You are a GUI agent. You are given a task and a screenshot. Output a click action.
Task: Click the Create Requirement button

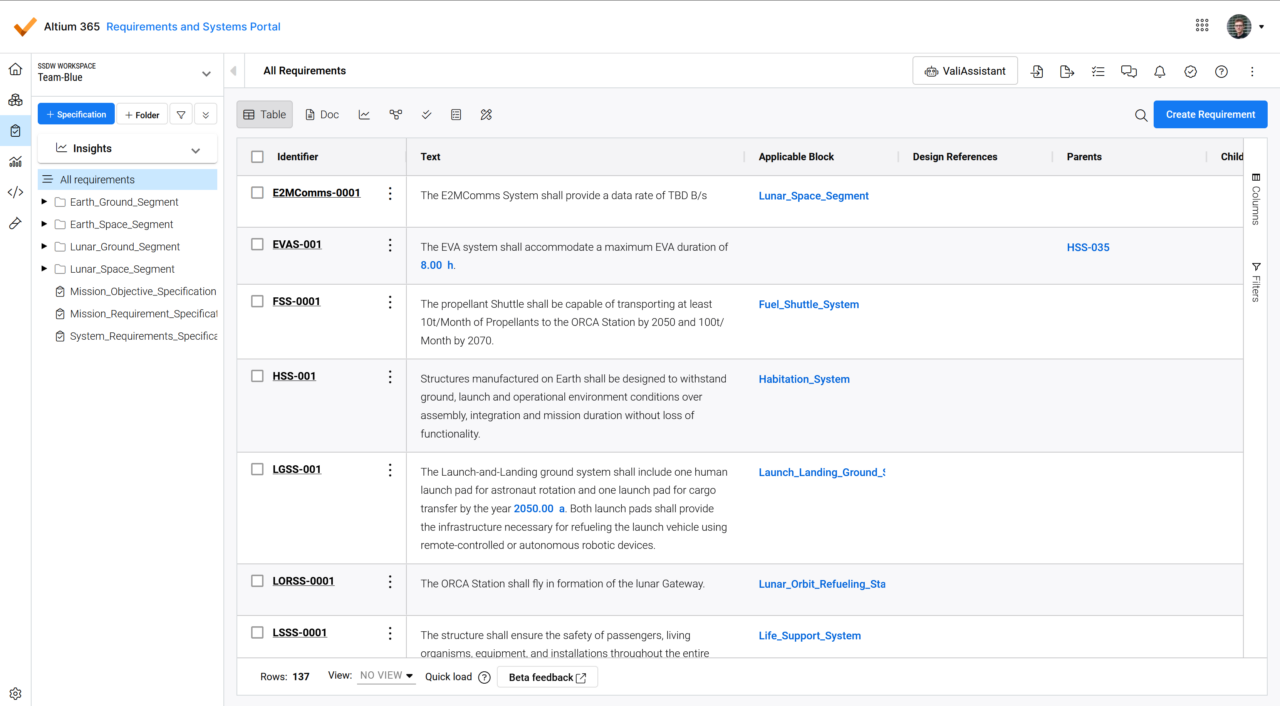pos(1210,115)
